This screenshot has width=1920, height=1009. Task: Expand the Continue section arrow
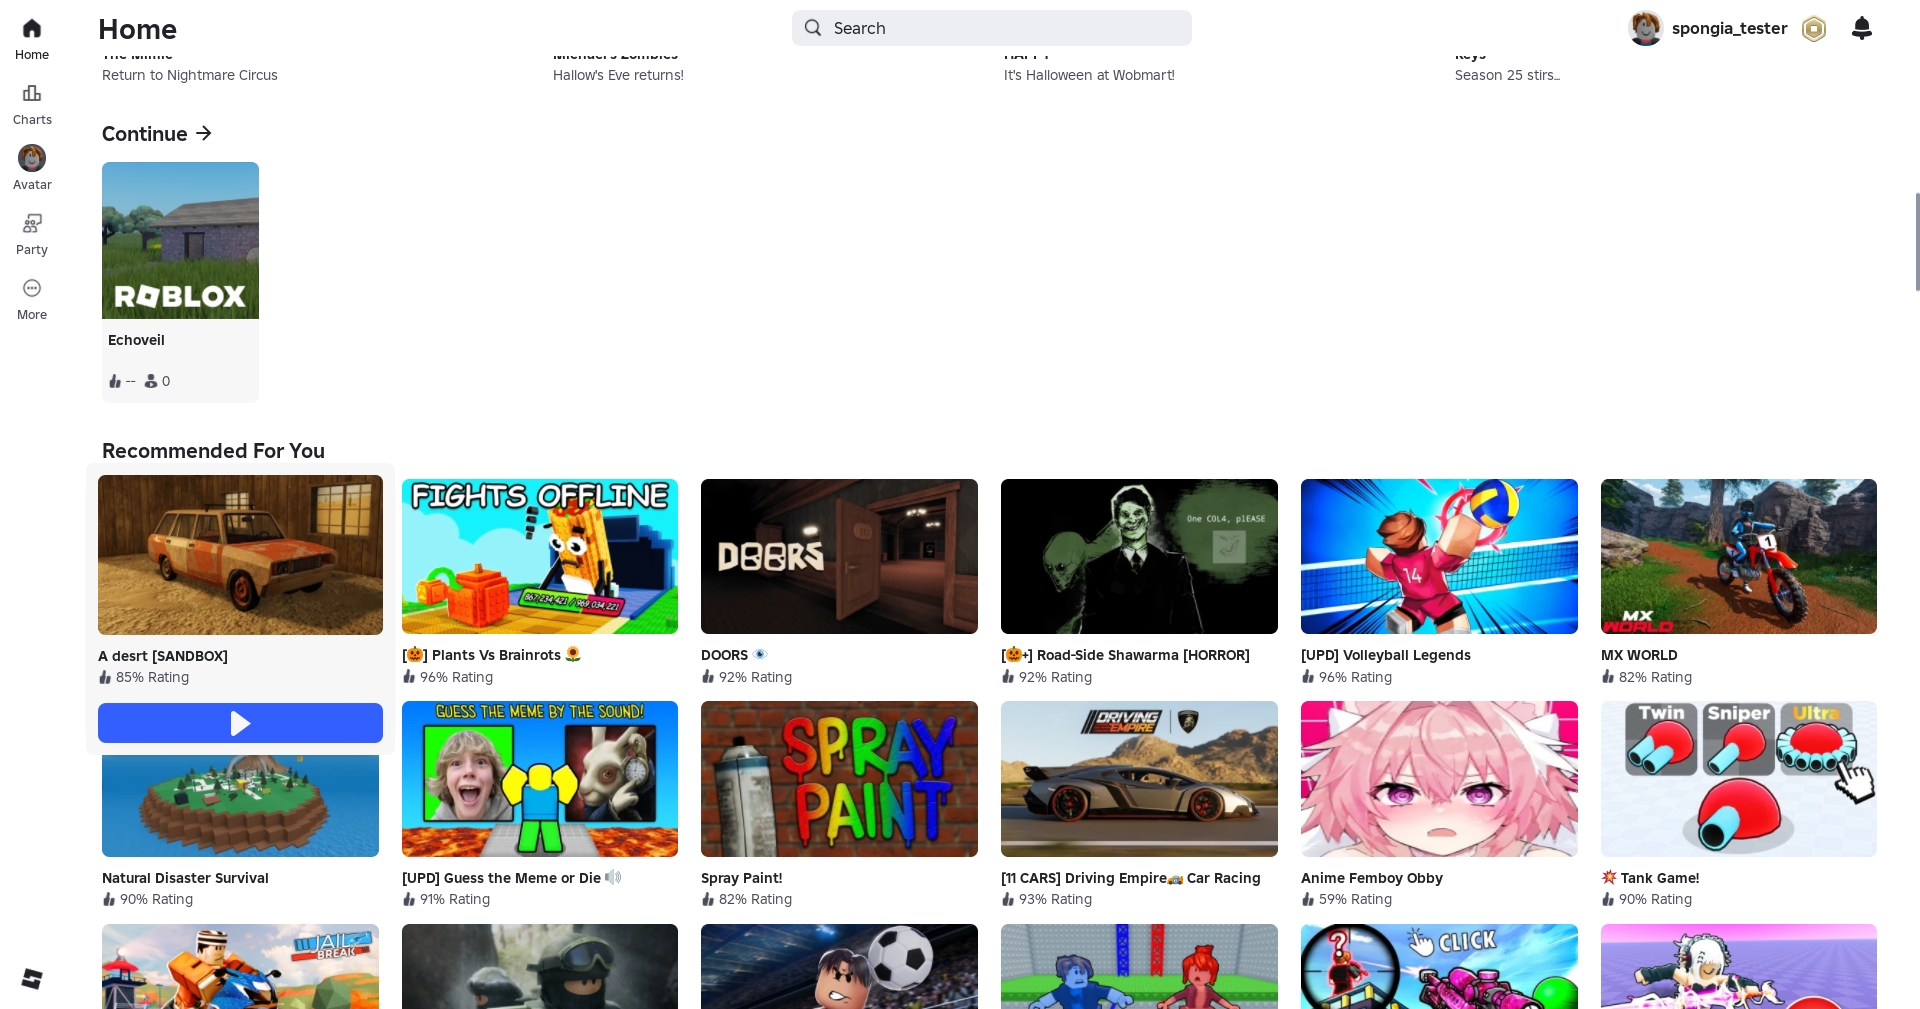pos(204,133)
